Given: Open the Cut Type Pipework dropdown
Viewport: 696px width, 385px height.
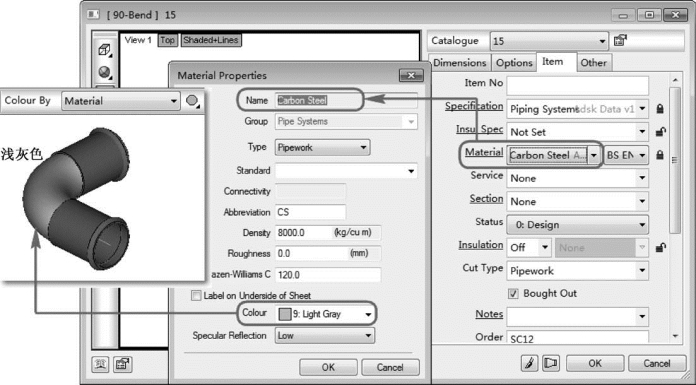Looking at the screenshot, I should 577,270.
